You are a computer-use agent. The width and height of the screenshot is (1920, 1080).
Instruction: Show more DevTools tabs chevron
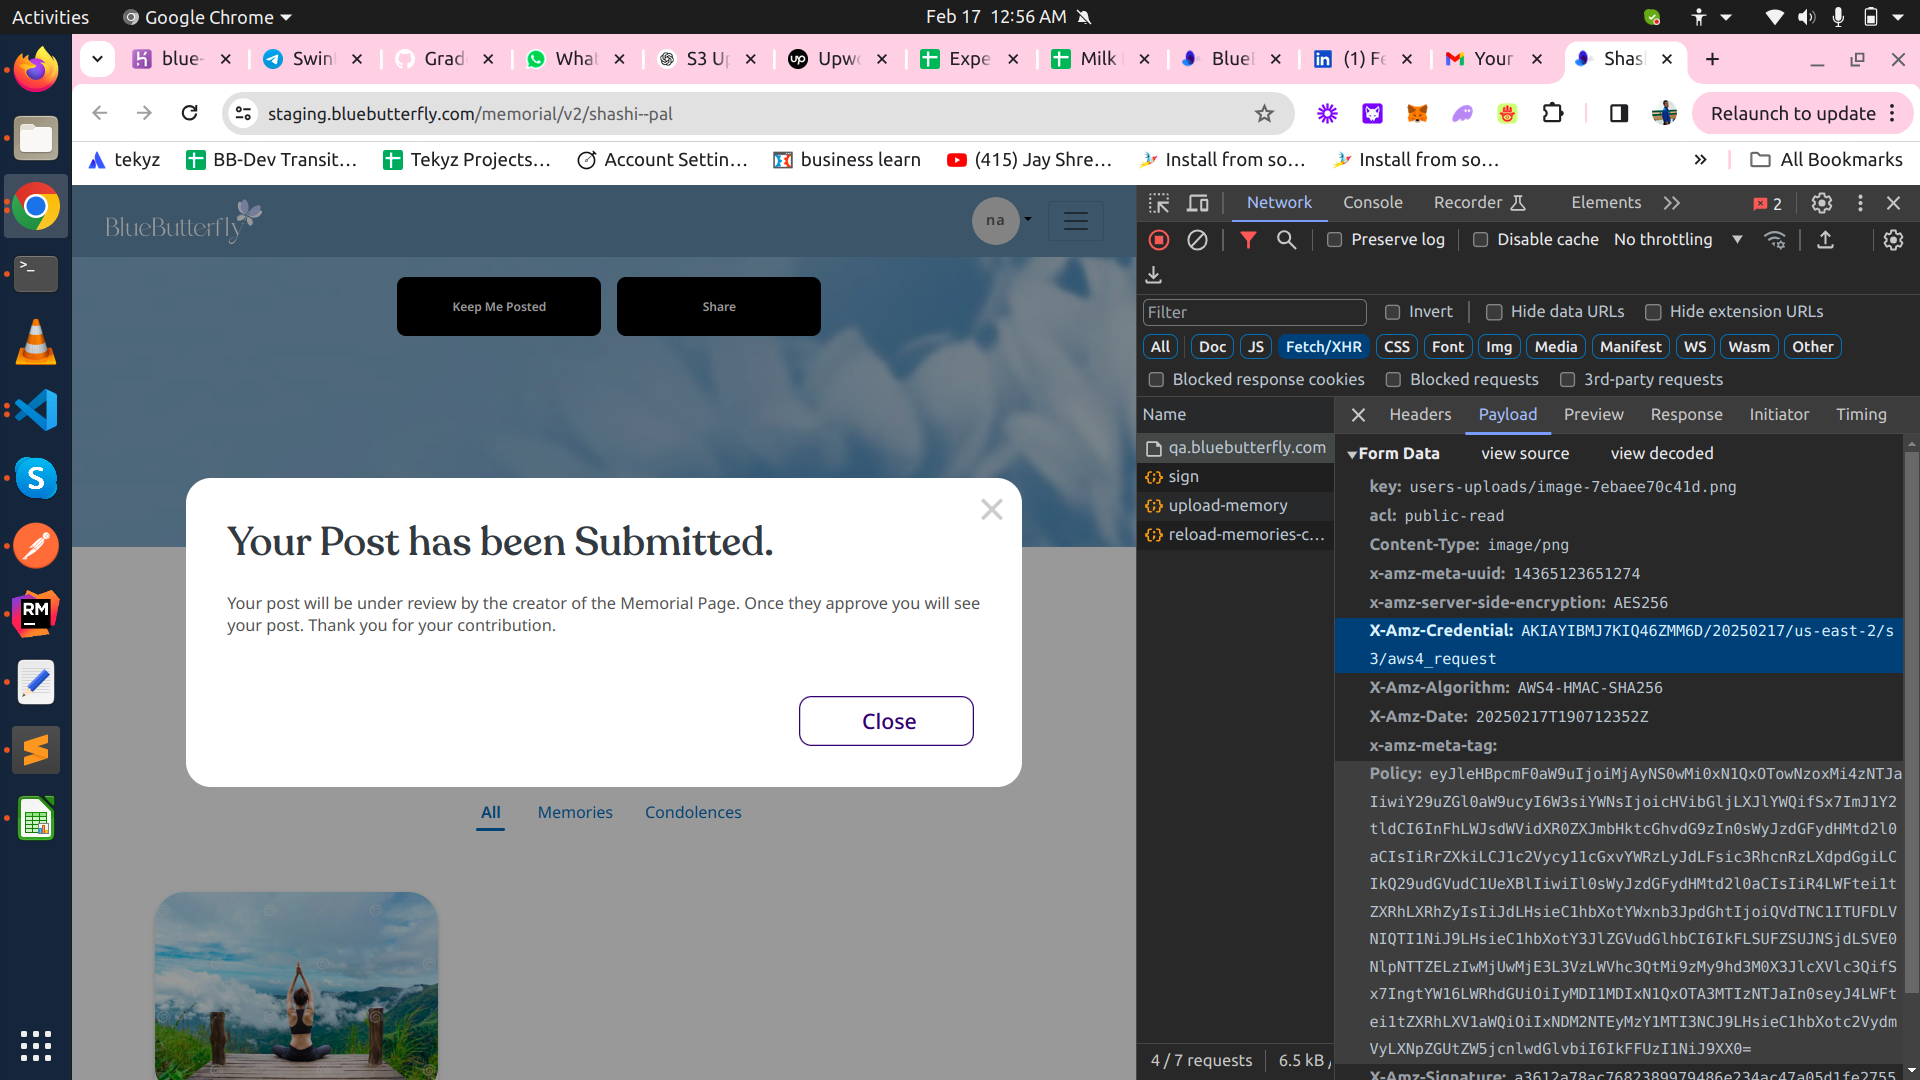coord(1672,203)
